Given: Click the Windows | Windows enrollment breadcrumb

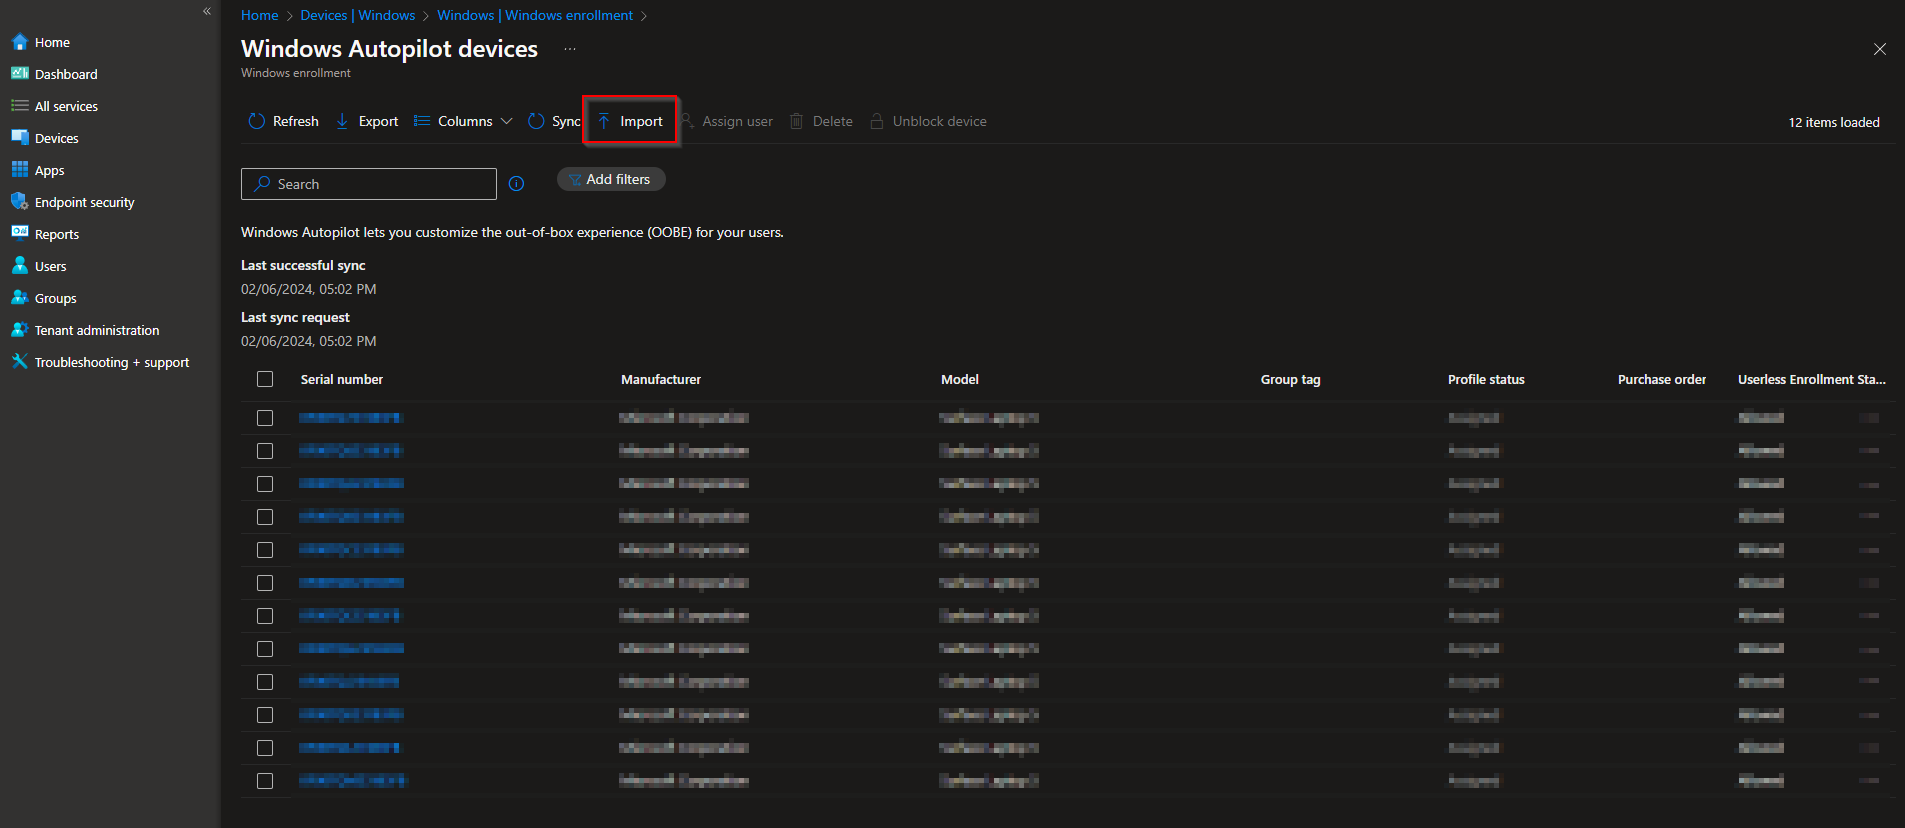Looking at the screenshot, I should point(535,15).
